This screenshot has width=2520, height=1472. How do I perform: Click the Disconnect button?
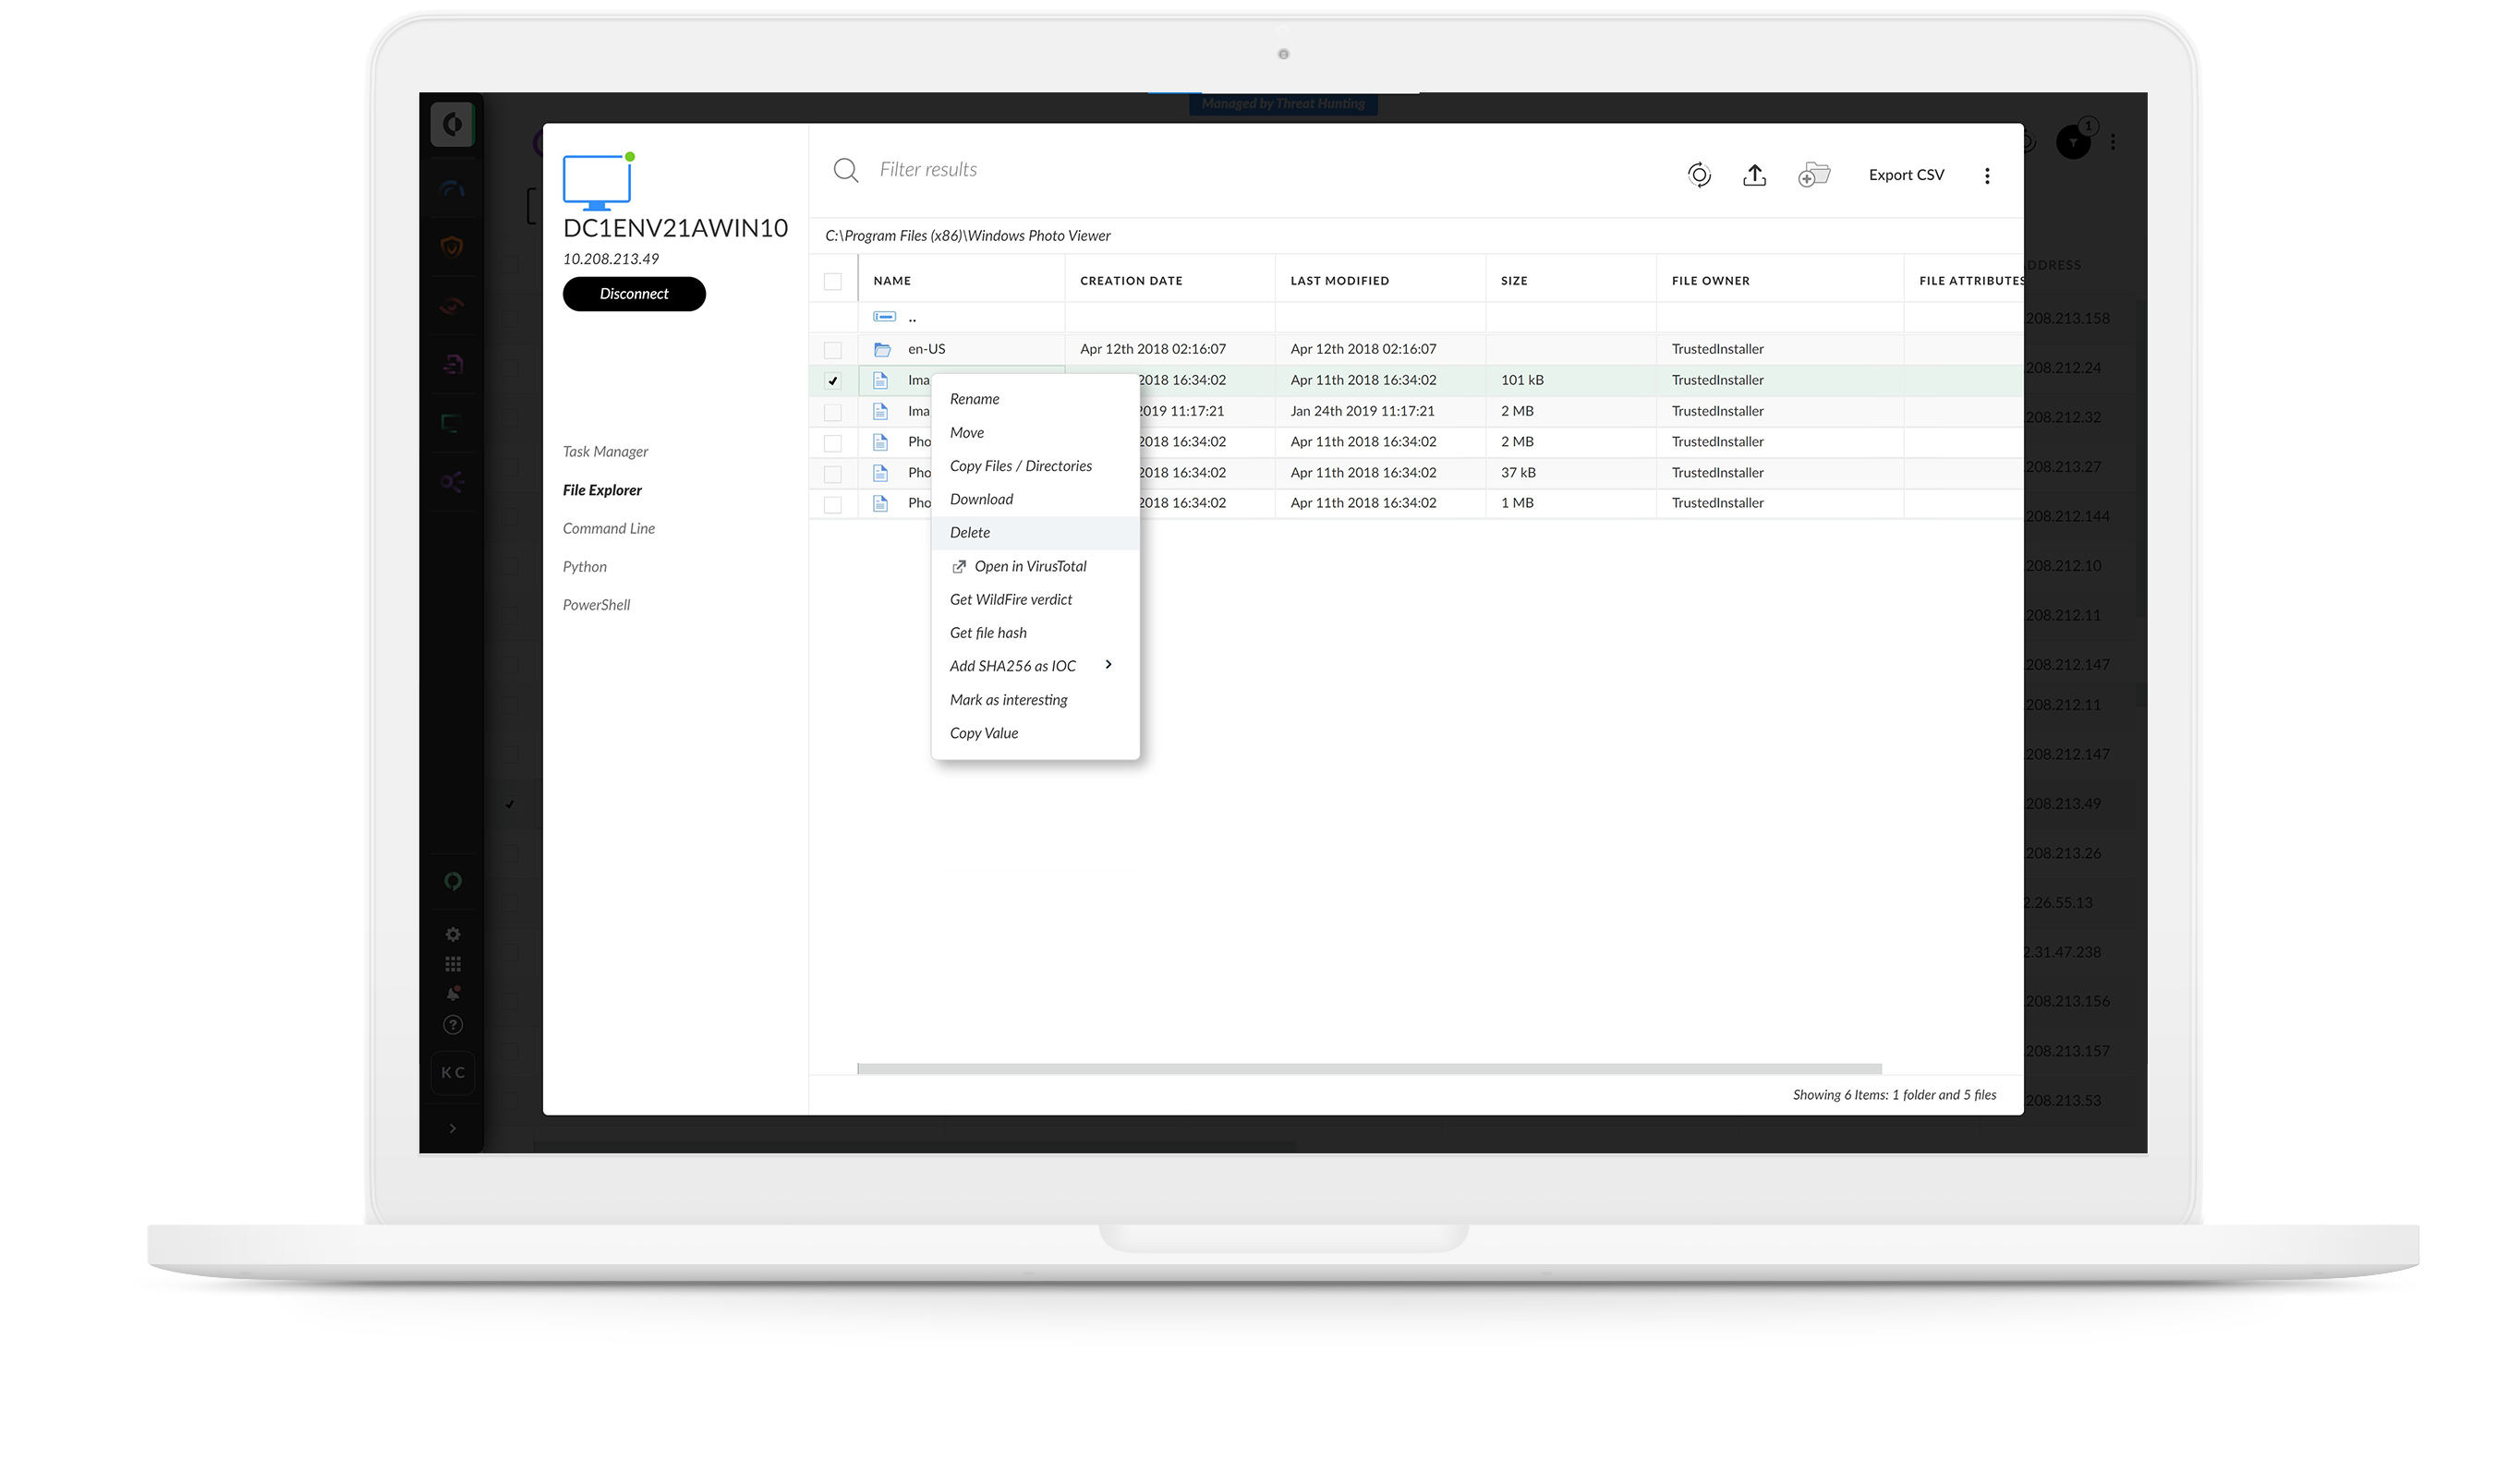point(634,293)
